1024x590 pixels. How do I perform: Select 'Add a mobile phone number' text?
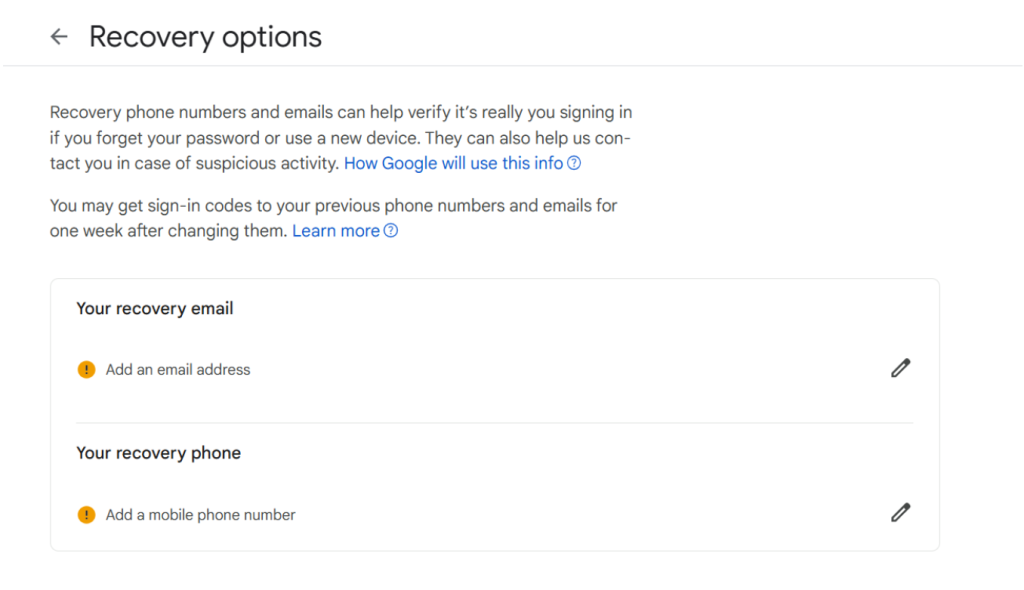tap(200, 515)
